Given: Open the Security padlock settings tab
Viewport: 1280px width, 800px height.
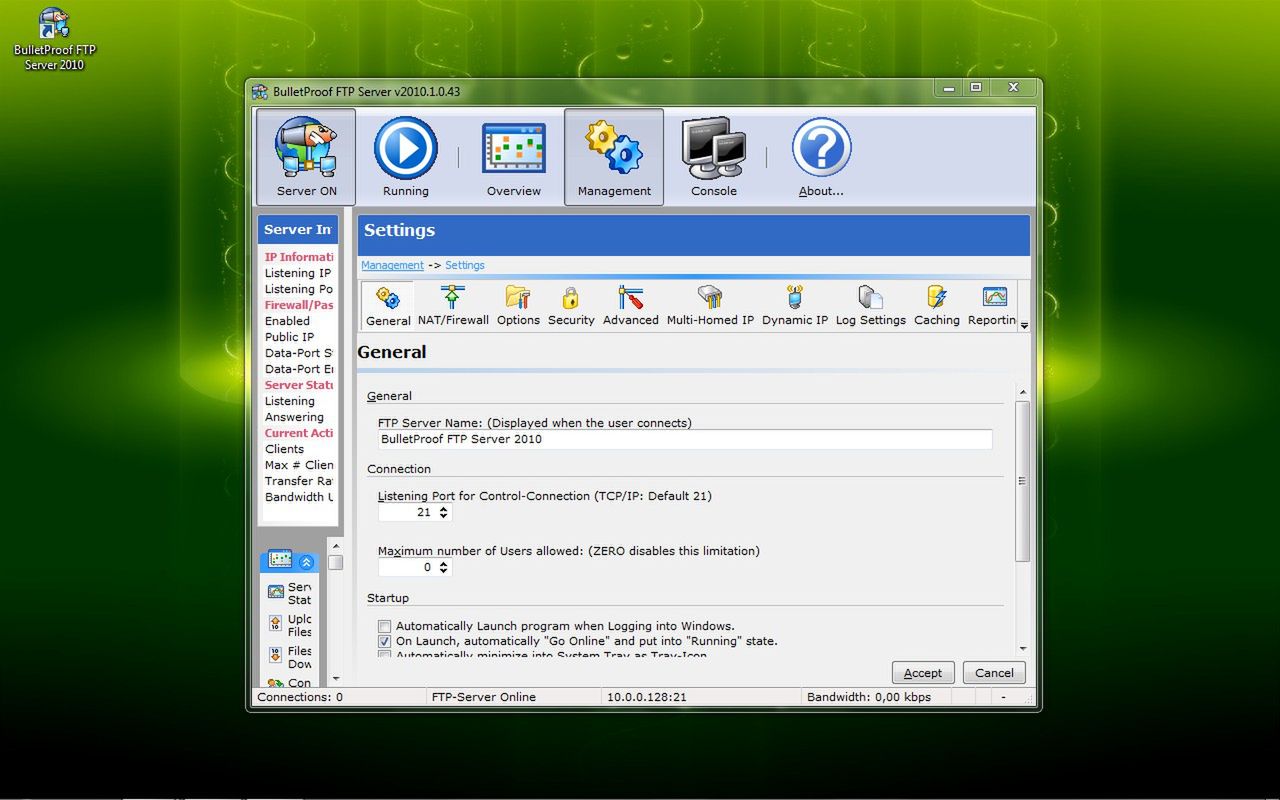Looking at the screenshot, I should click(x=571, y=306).
